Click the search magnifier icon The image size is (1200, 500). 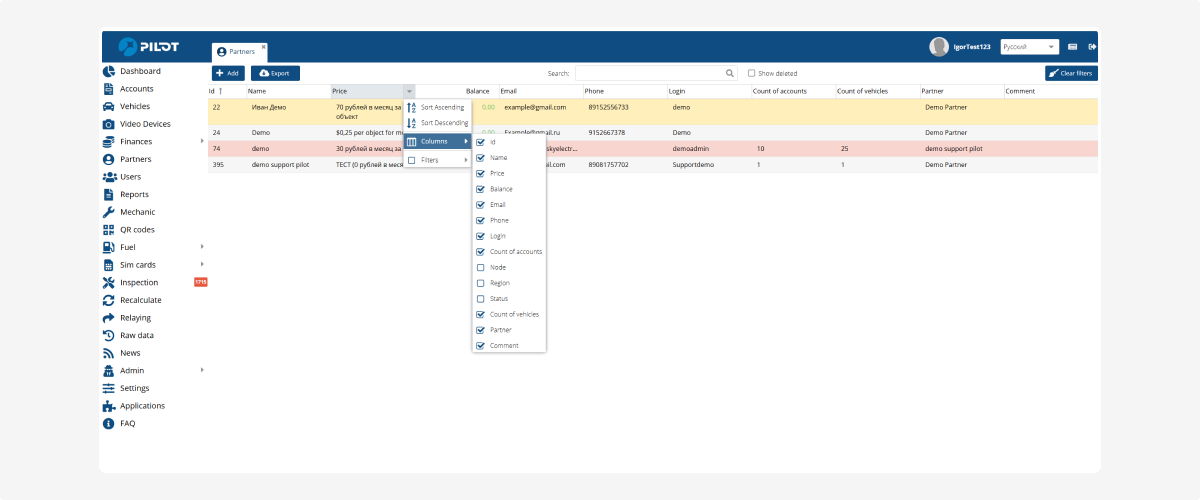(729, 73)
